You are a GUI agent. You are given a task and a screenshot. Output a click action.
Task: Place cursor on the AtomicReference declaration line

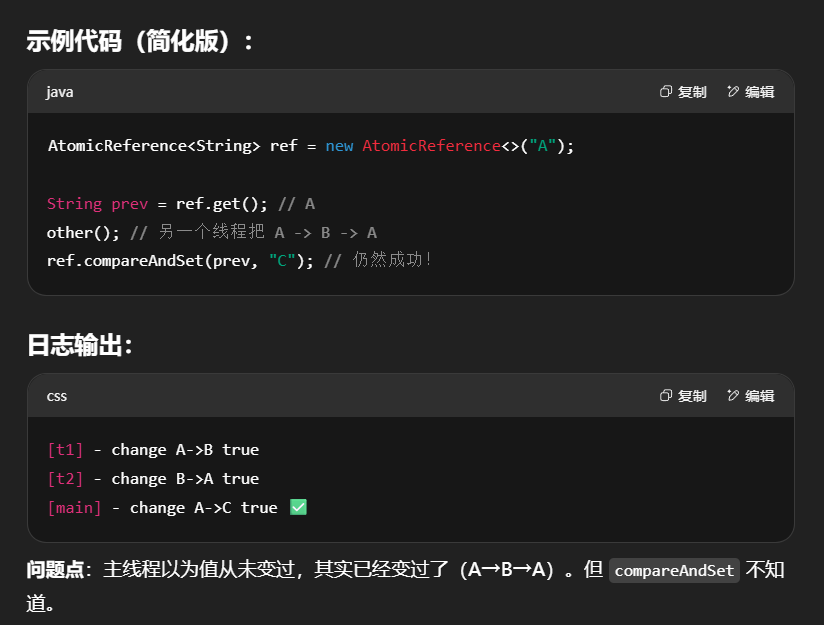(310, 146)
